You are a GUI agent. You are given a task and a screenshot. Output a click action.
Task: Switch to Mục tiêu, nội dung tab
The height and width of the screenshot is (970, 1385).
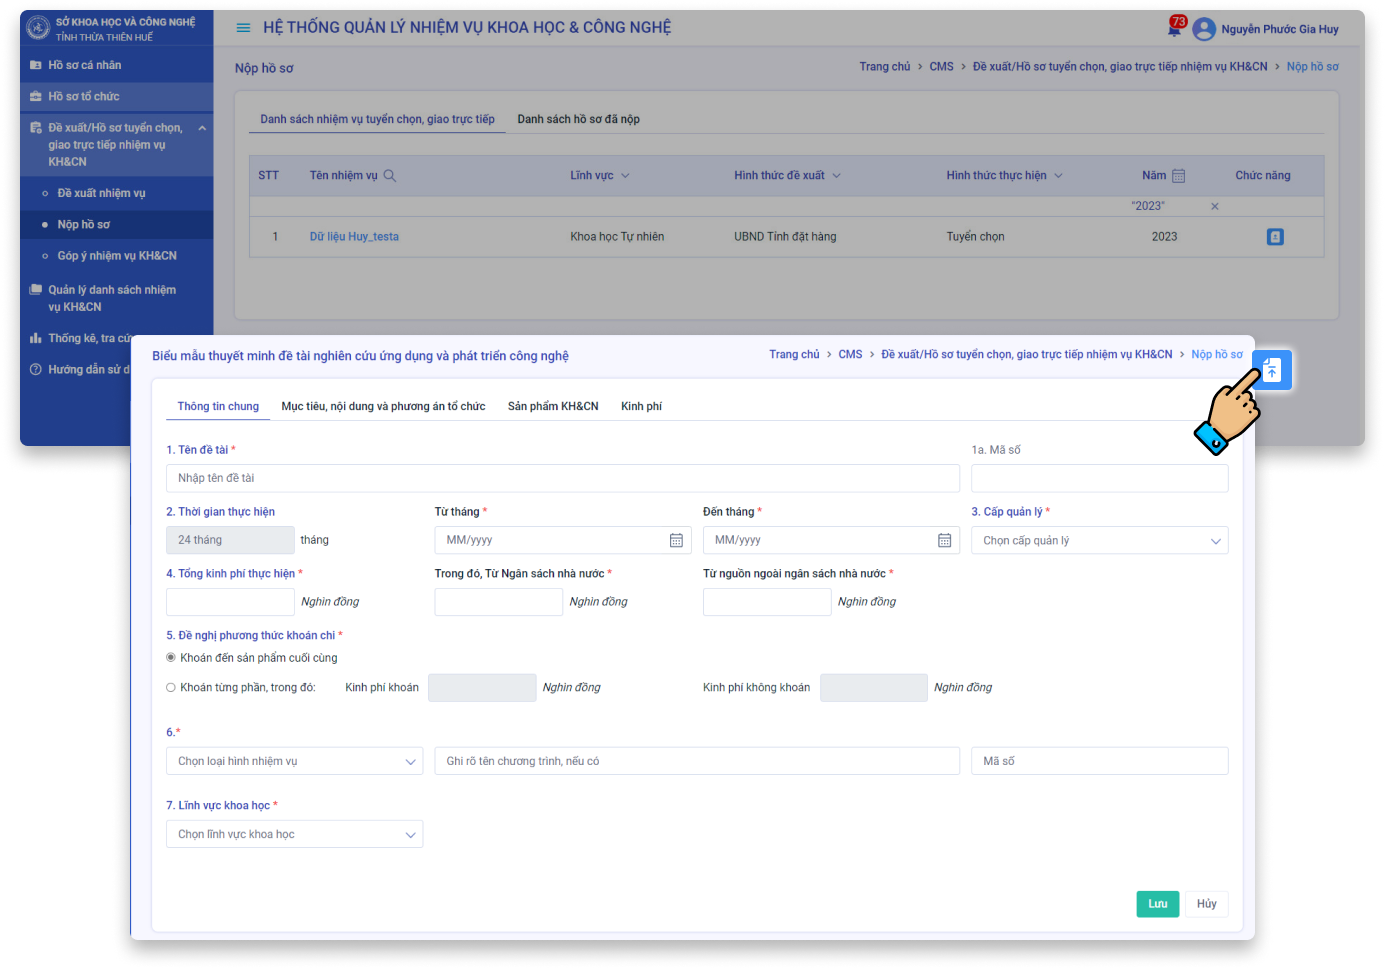(x=383, y=407)
